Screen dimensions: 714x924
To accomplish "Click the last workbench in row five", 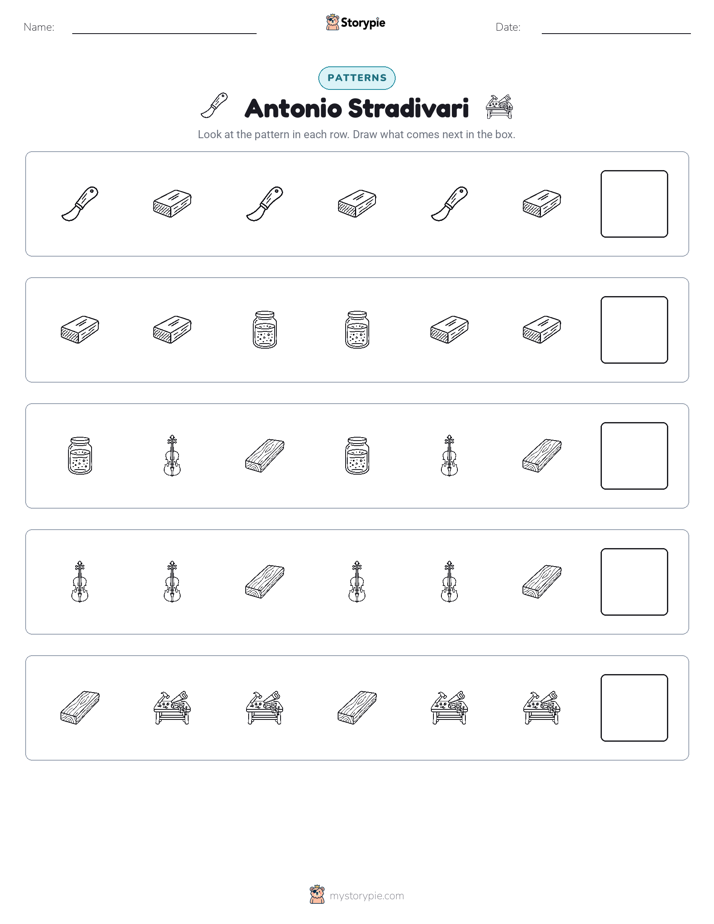I will click(542, 708).
